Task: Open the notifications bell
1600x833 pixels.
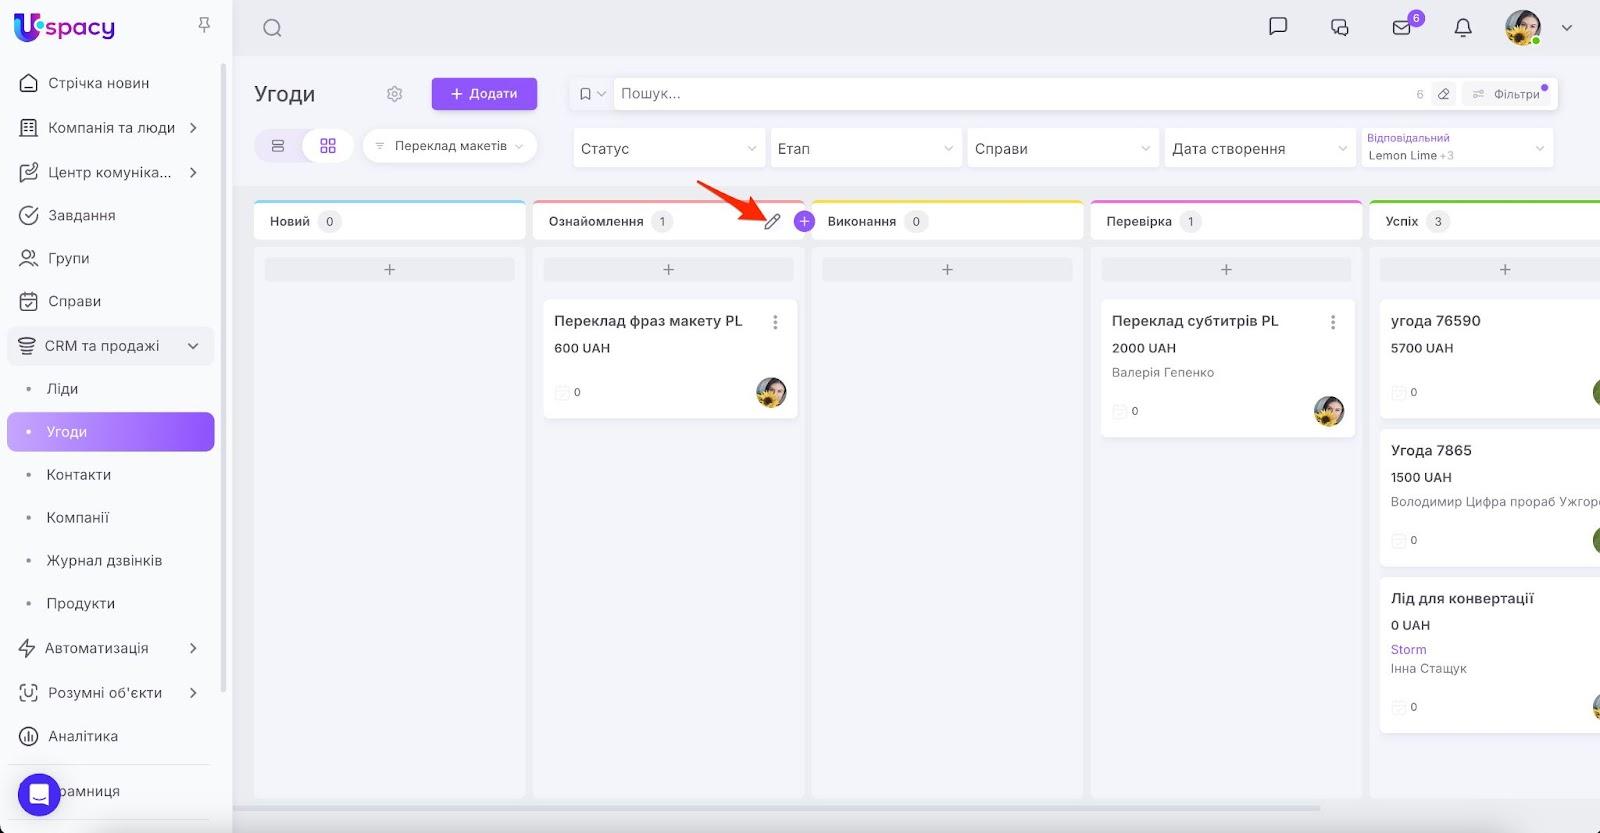Action: click(x=1463, y=28)
